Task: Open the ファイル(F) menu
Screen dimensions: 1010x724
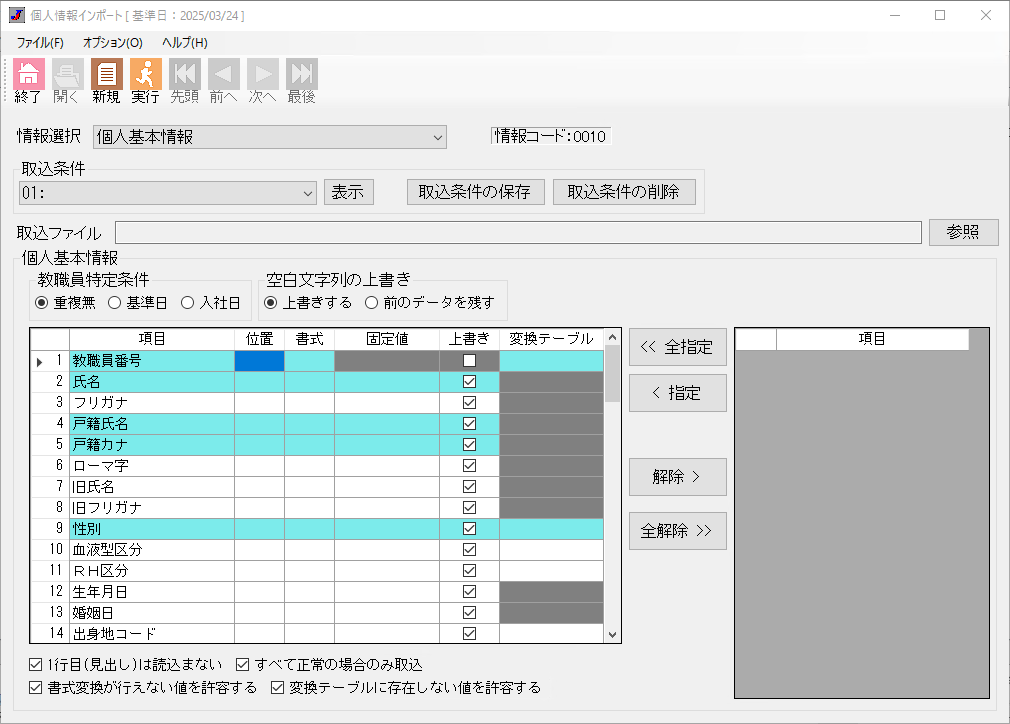Action: pyautogui.click(x=40, y=43)
